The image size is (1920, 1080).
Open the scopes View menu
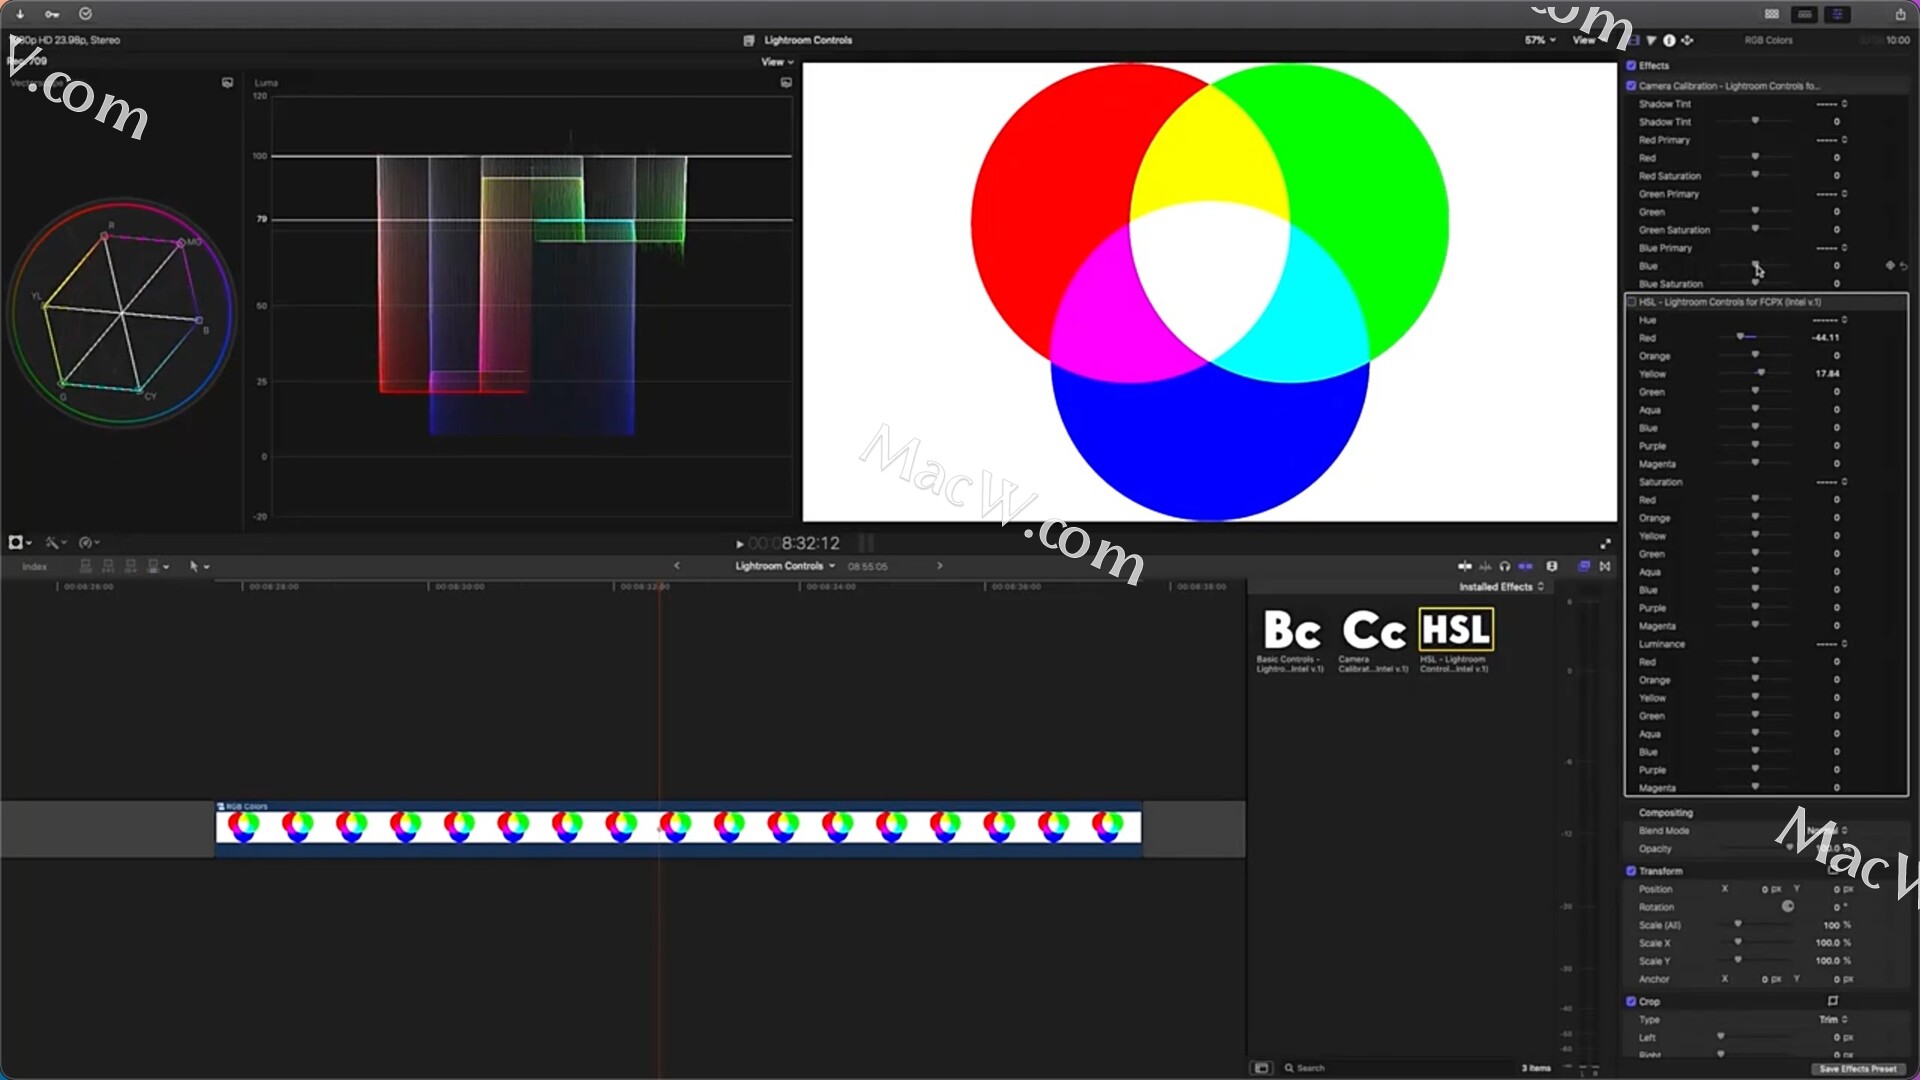[x=776, y=62]
